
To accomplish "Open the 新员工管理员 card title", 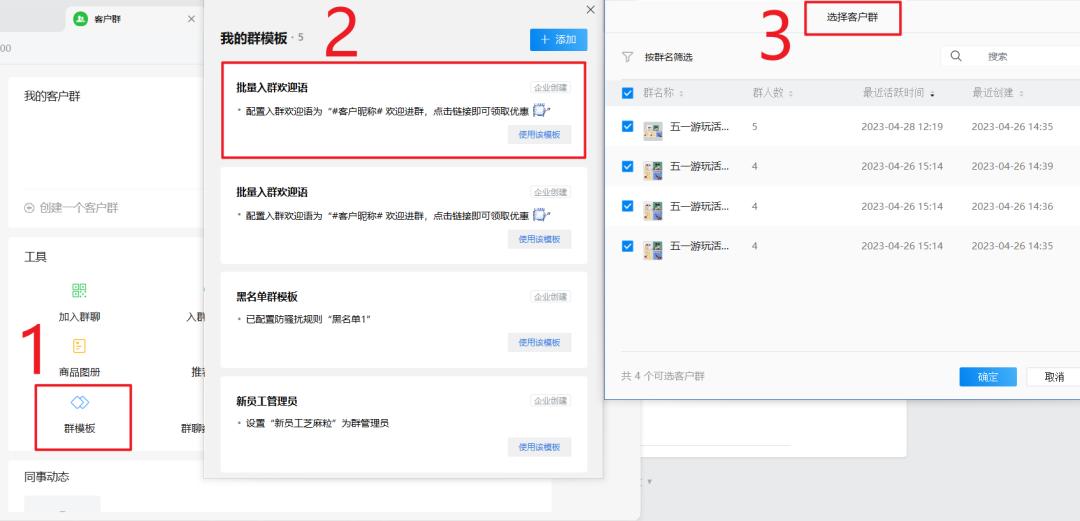I will [267, 401].
